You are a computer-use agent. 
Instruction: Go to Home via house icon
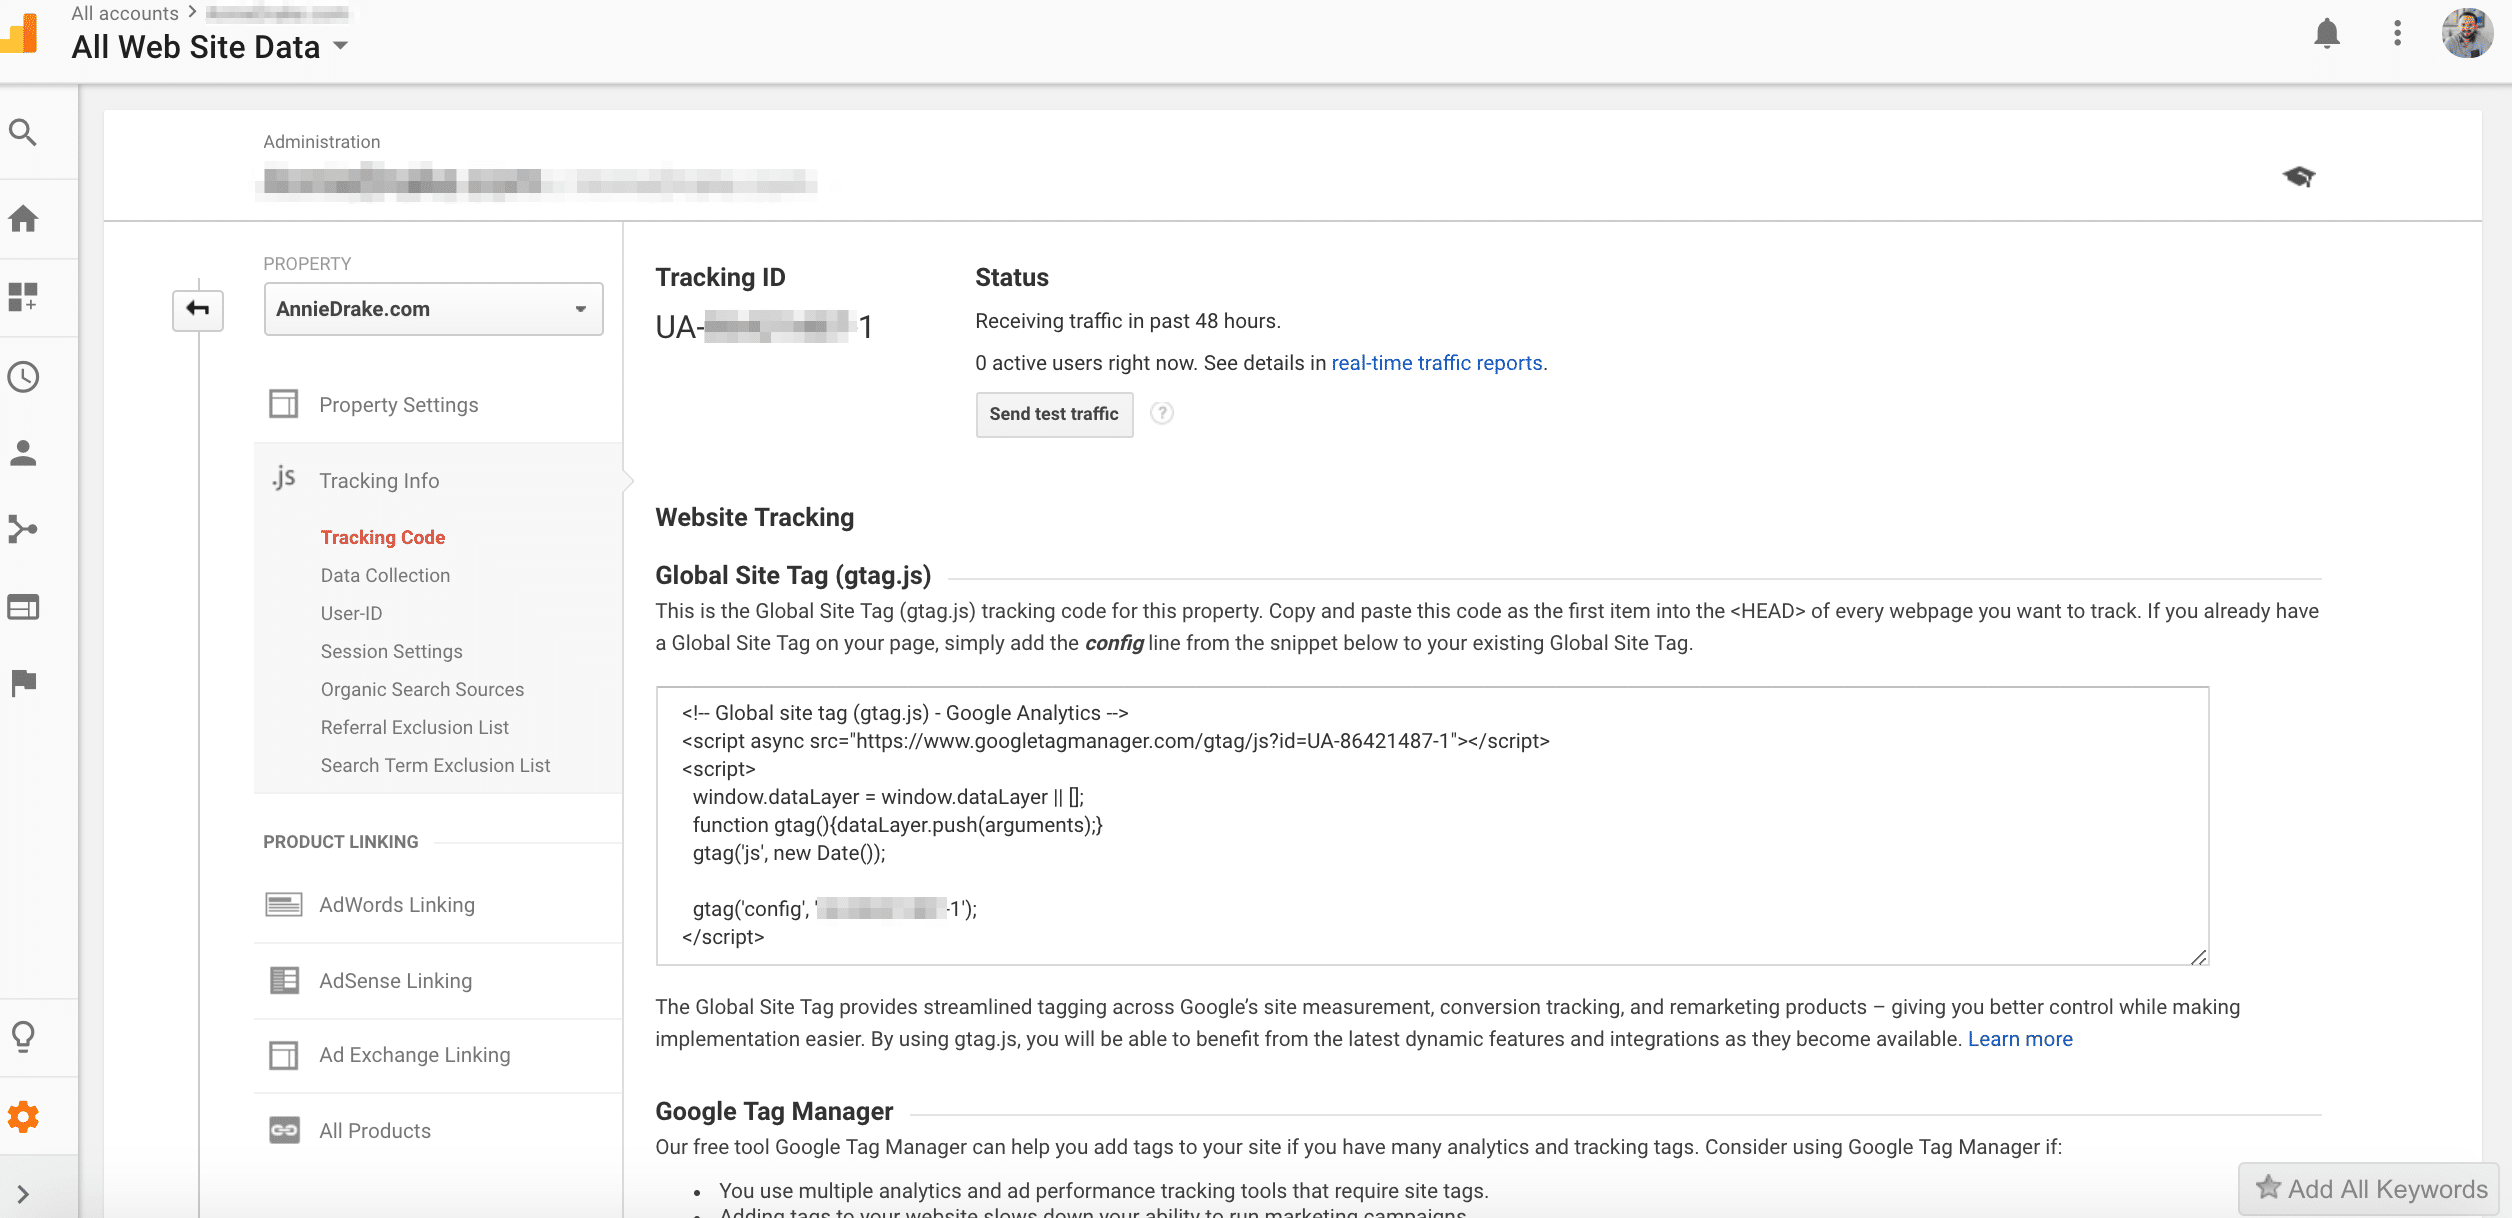point(23,218)
